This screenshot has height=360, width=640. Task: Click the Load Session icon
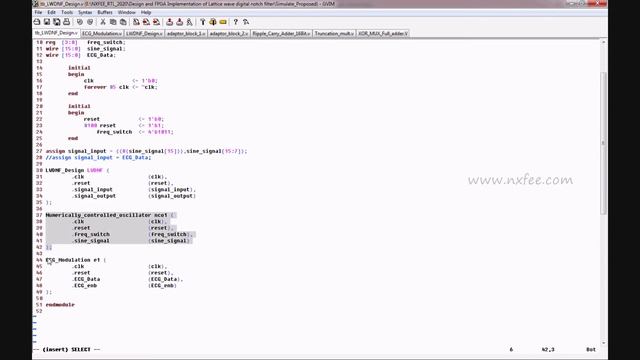(x=169, y=22)
